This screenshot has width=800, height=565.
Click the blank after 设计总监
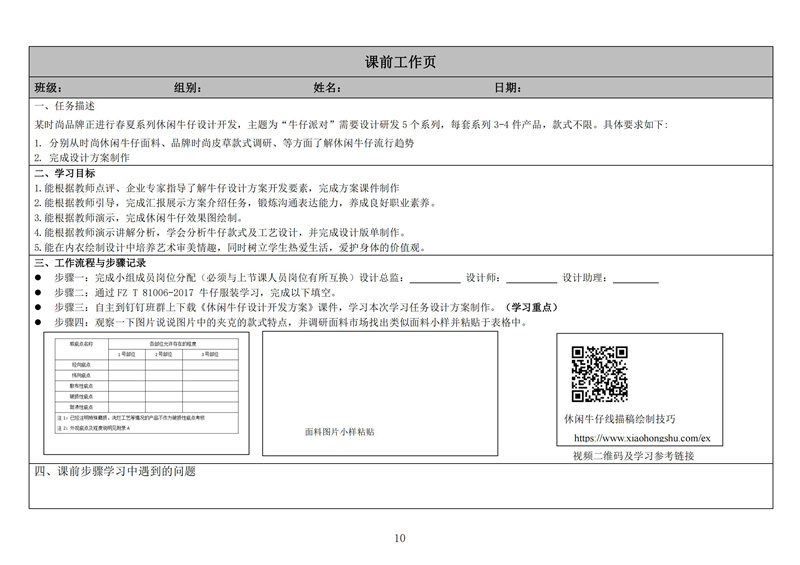tap(435, 279)
